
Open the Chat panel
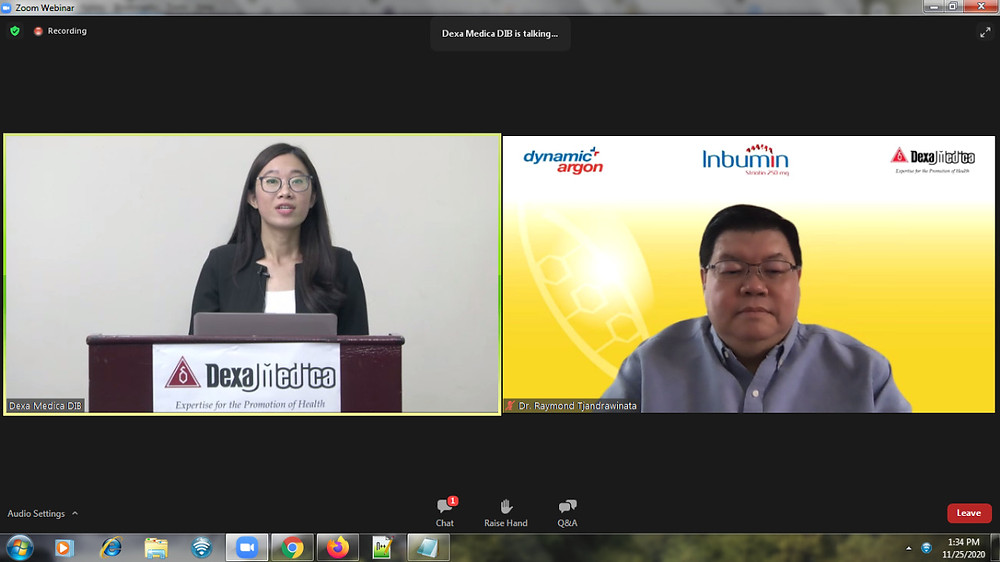(x=445, y=513)
